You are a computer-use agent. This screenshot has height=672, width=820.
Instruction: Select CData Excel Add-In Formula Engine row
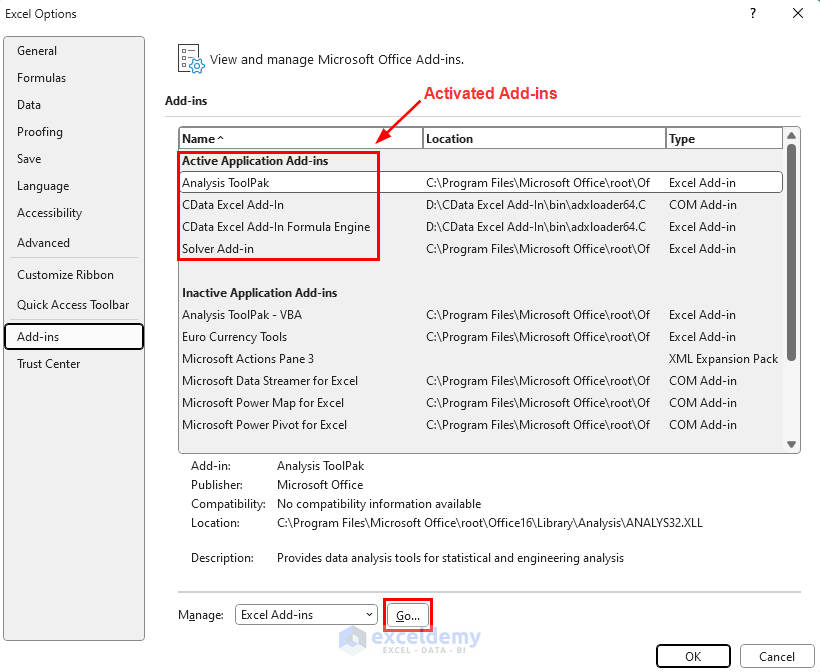click(x=481, y=226)
